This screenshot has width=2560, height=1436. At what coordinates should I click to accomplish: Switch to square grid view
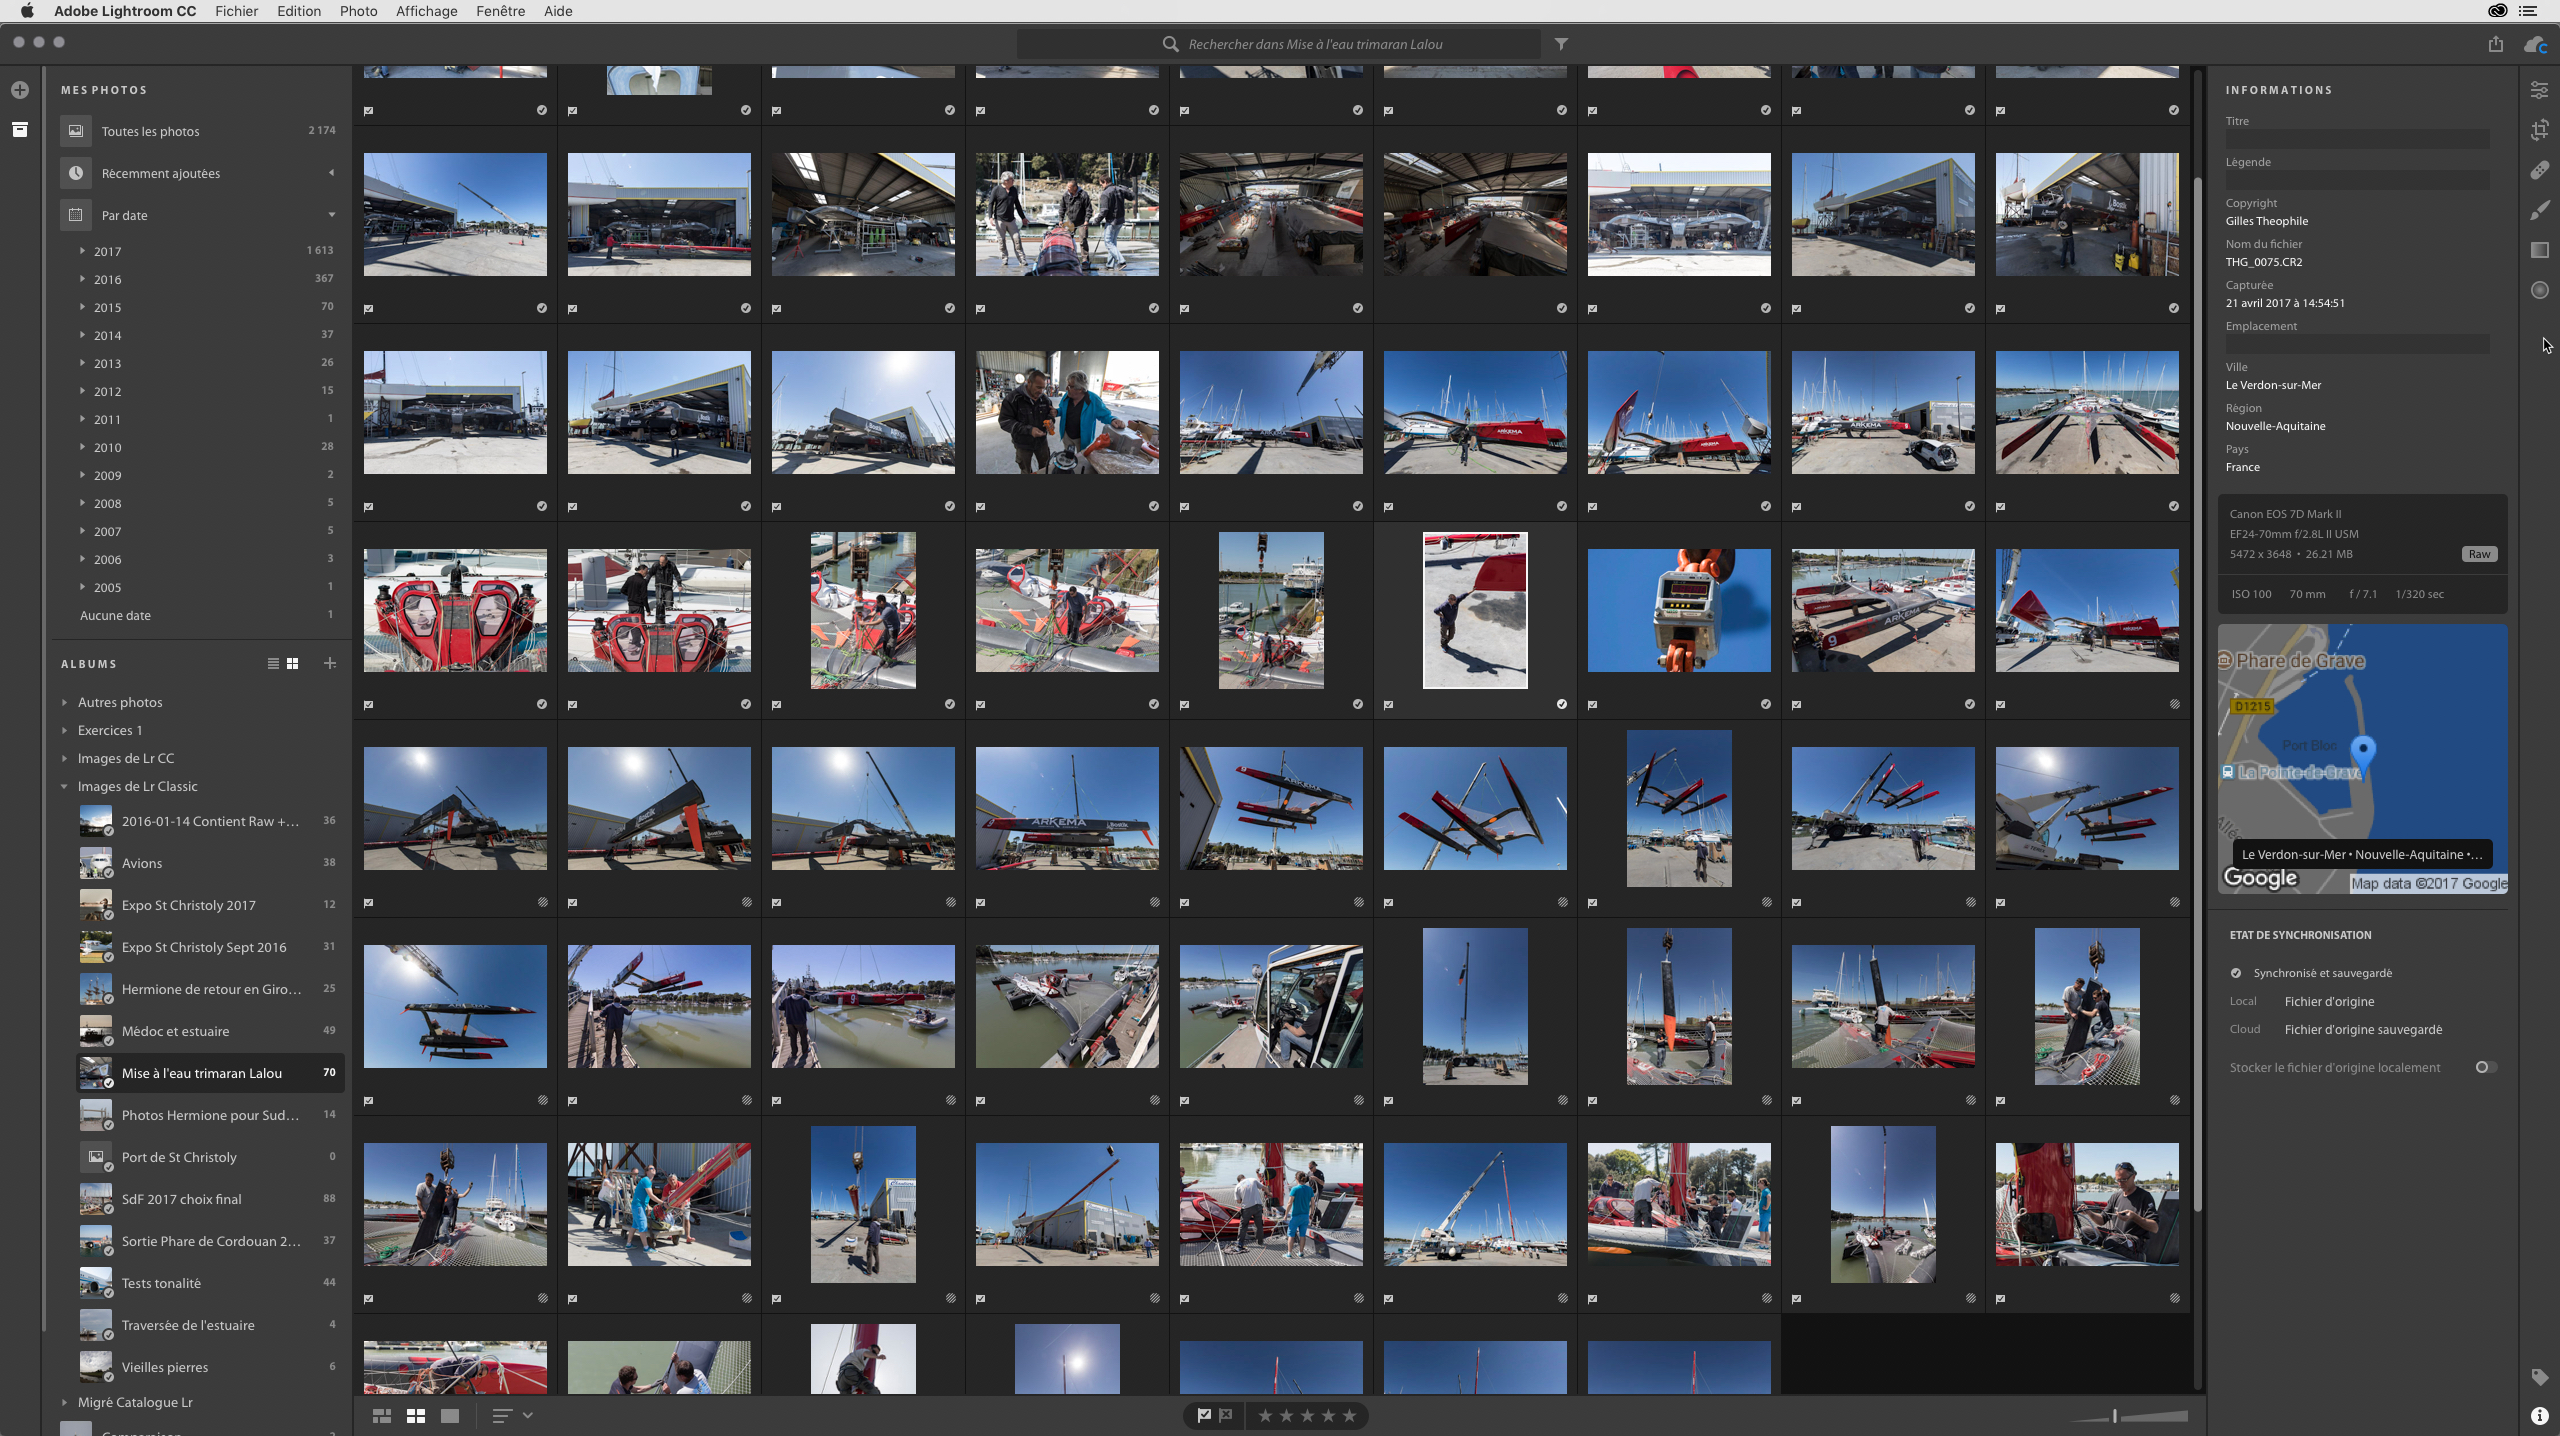[x=416, y=1416]
